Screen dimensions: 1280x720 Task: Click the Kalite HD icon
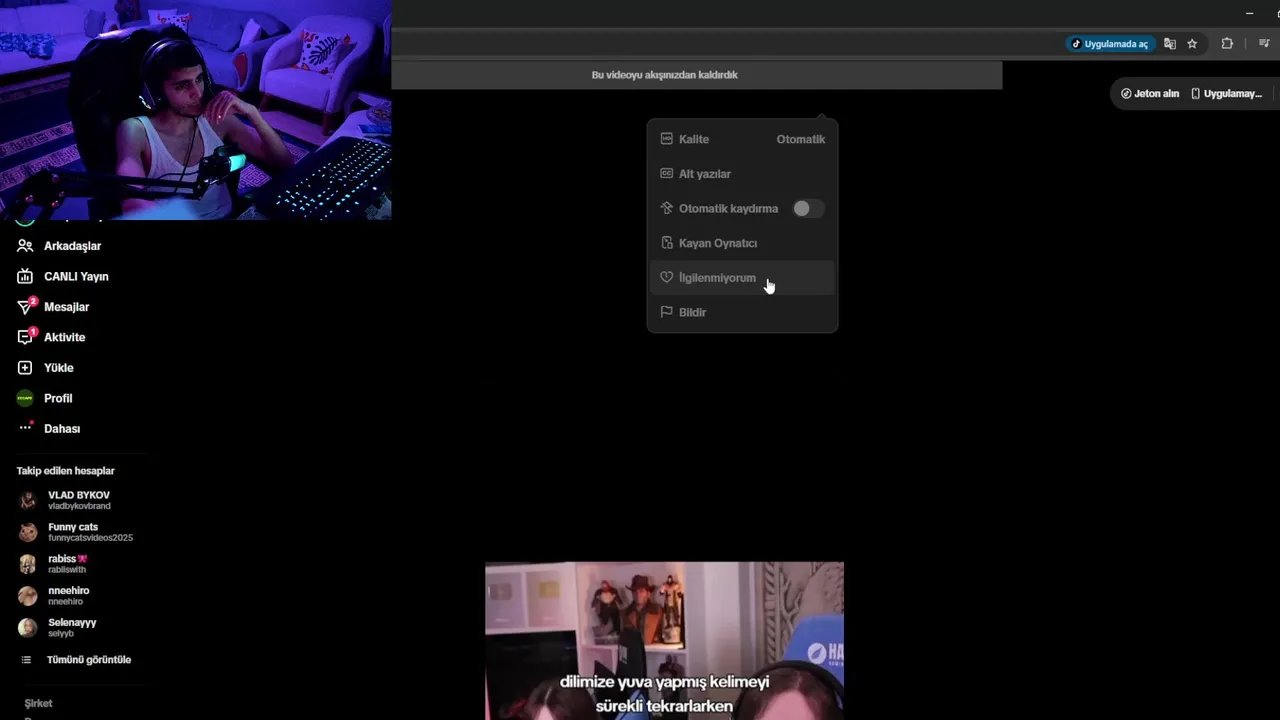(x=666, y=139)
